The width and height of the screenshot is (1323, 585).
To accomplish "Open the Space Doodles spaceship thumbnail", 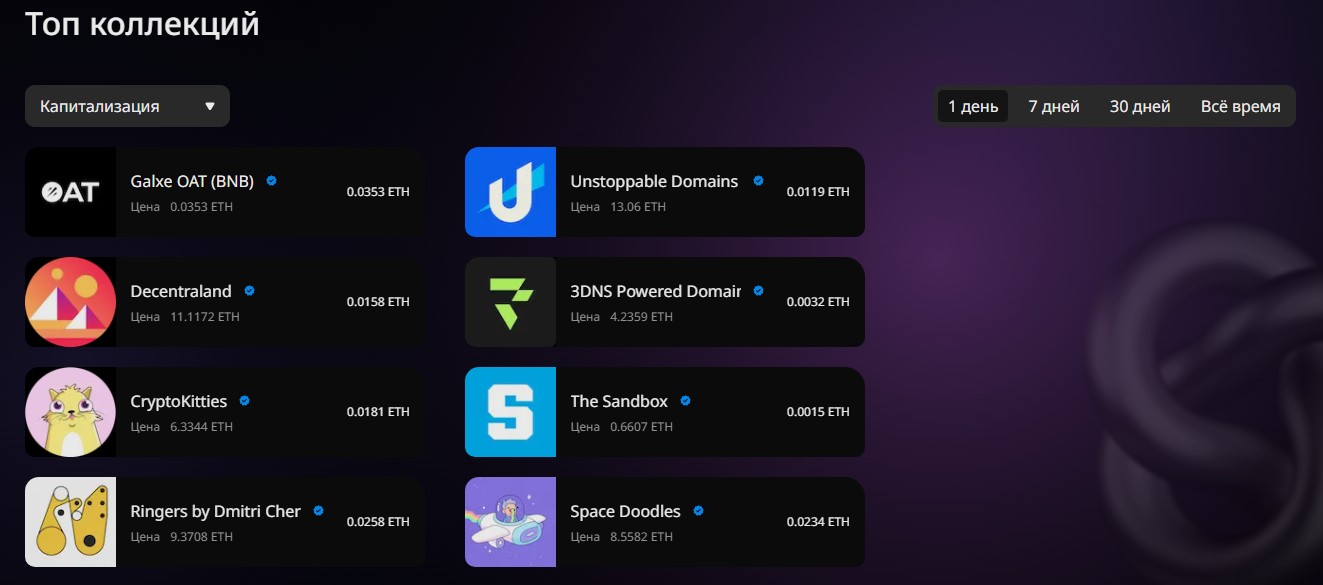I will (510, 522).
